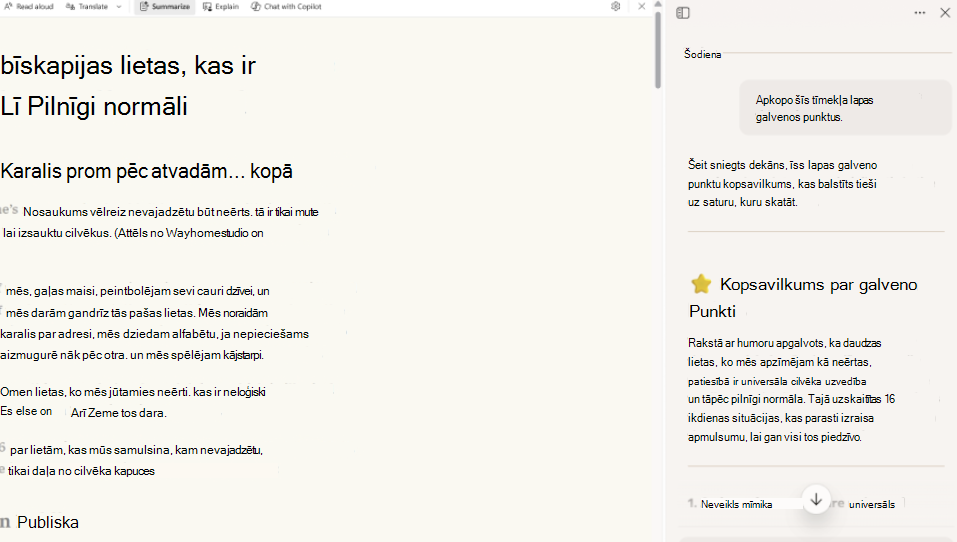Screen dimensions: 957x542
Task: Click the line 'tikai daļa no cilvēka kapuces'
Action: (81, 471)
